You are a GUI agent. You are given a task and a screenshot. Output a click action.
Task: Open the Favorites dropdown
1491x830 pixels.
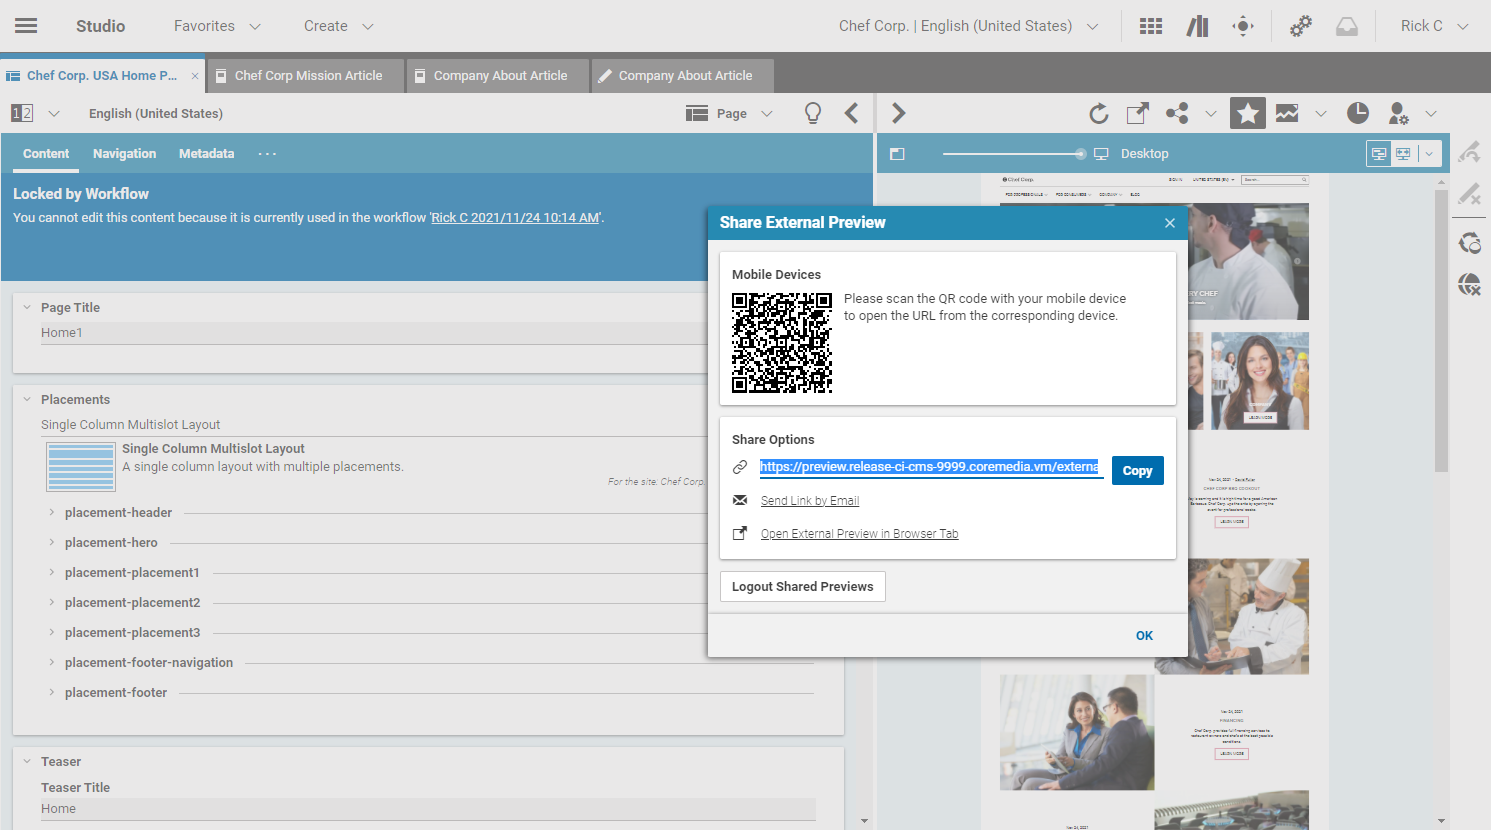tap(217, 26)
